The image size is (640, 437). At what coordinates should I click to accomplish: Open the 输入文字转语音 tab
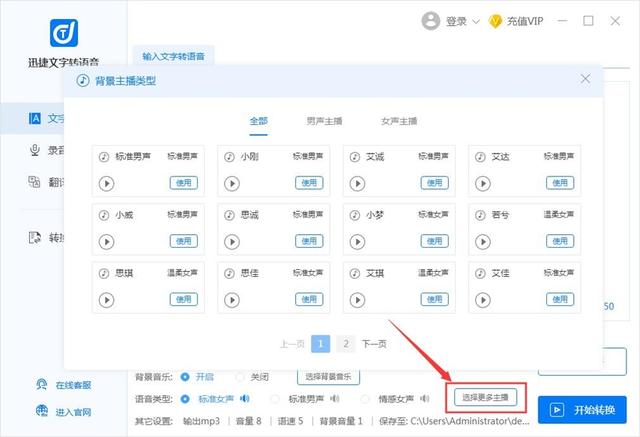point(173,56)
